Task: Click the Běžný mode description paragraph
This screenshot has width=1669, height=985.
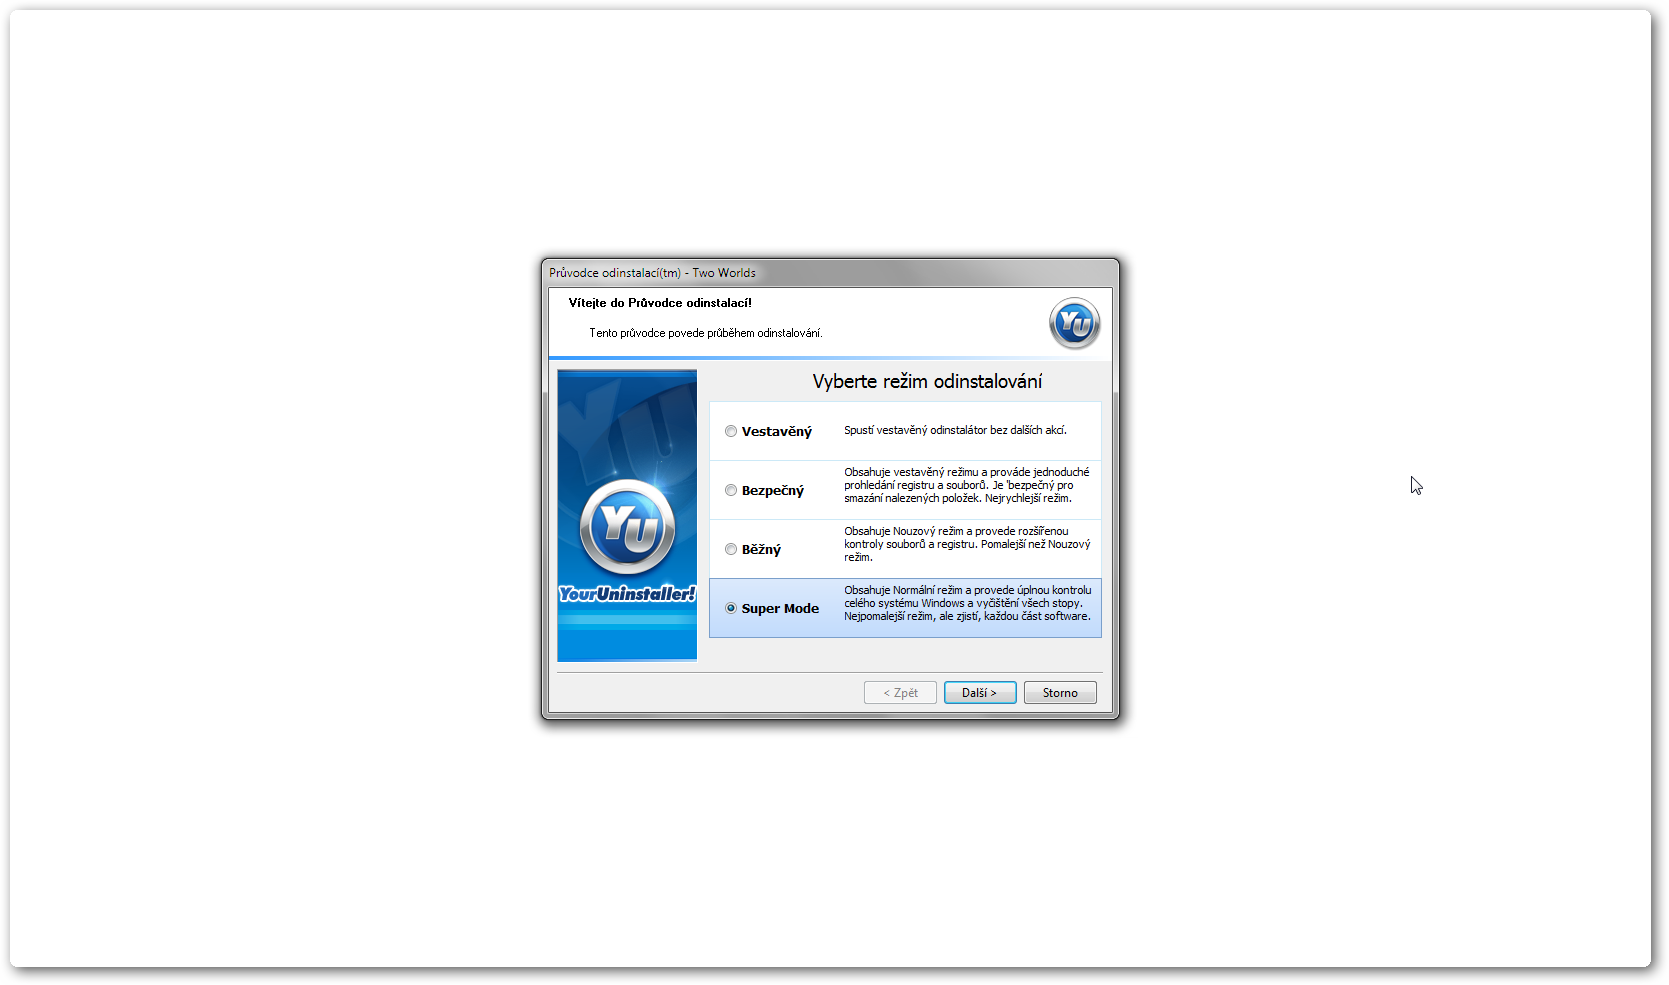Action: [x=966, y=544]
